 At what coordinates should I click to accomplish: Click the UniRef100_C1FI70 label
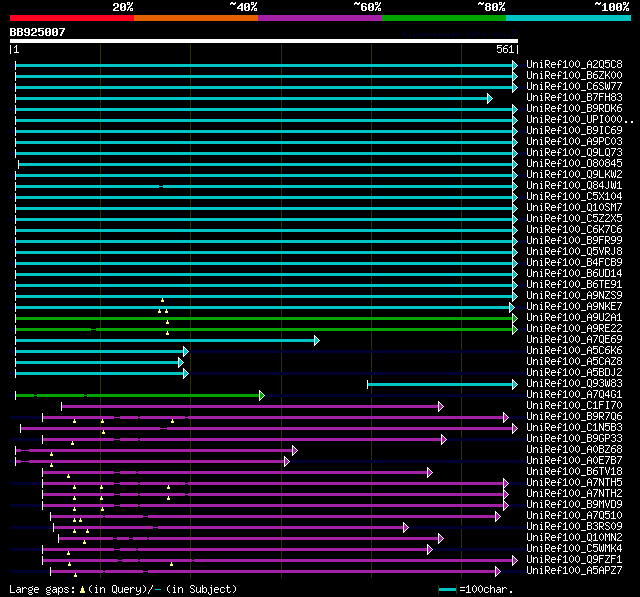(574, 406)
